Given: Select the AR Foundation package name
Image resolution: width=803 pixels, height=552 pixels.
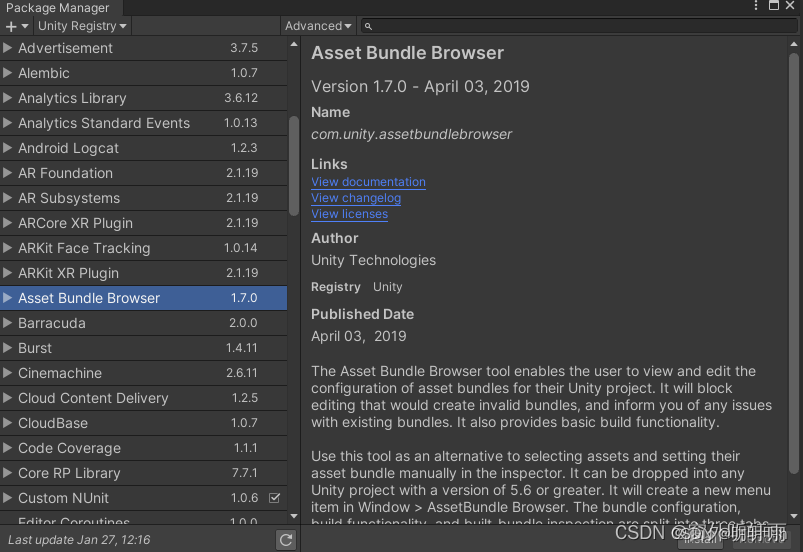Looking at the screenshot, I should (66, 173).
